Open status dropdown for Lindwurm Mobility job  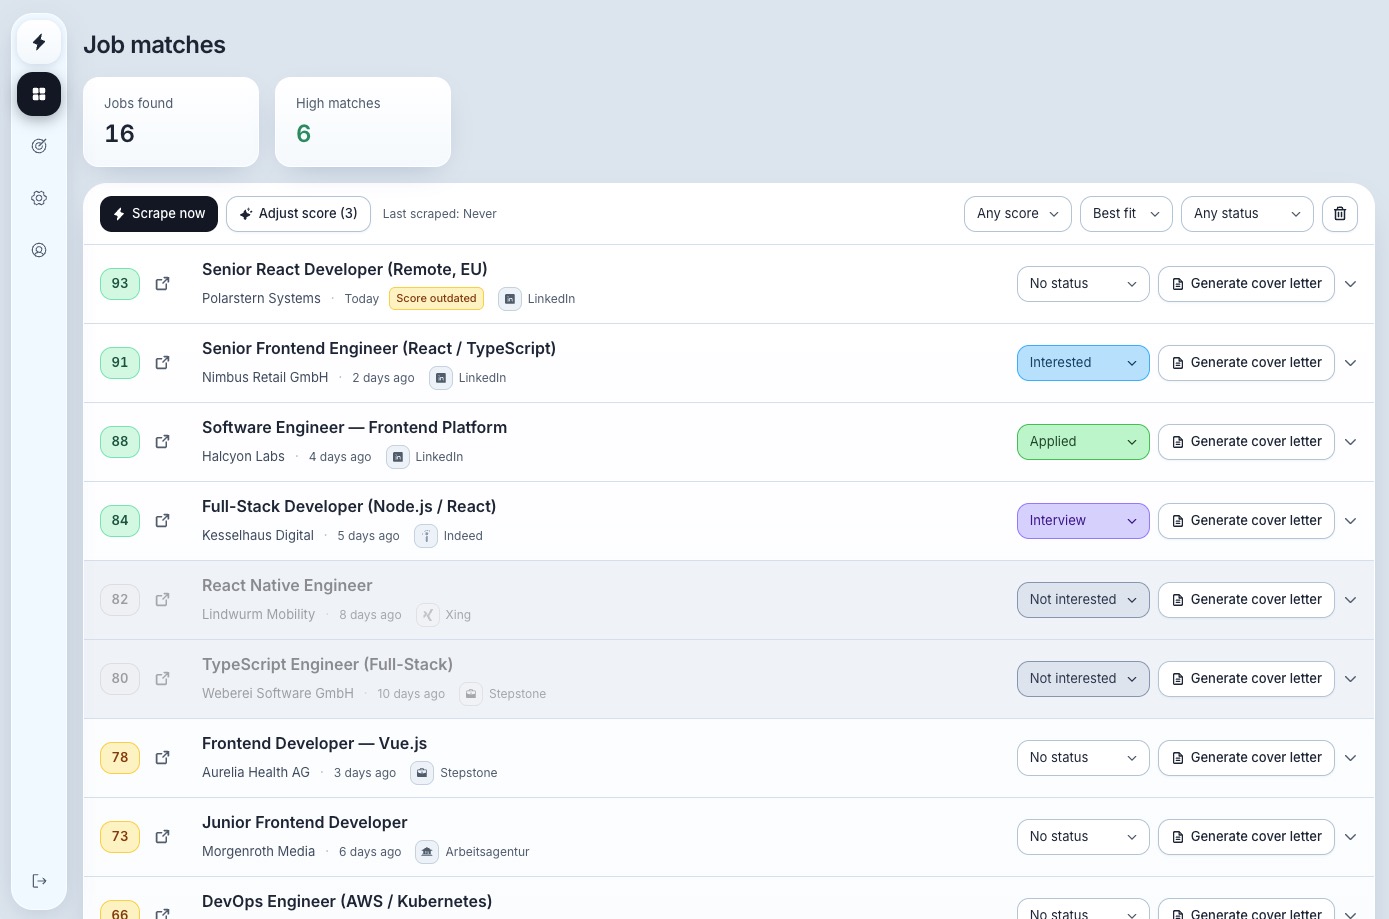[x=1083, y=600]
